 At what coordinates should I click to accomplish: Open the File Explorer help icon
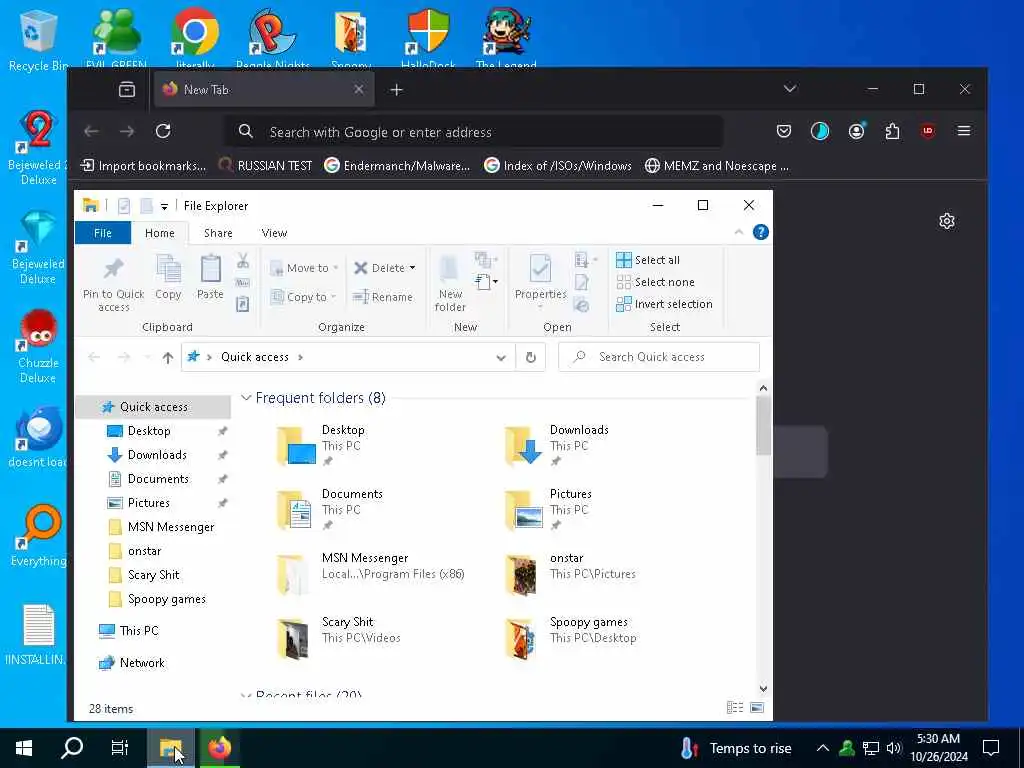(760, 232)
